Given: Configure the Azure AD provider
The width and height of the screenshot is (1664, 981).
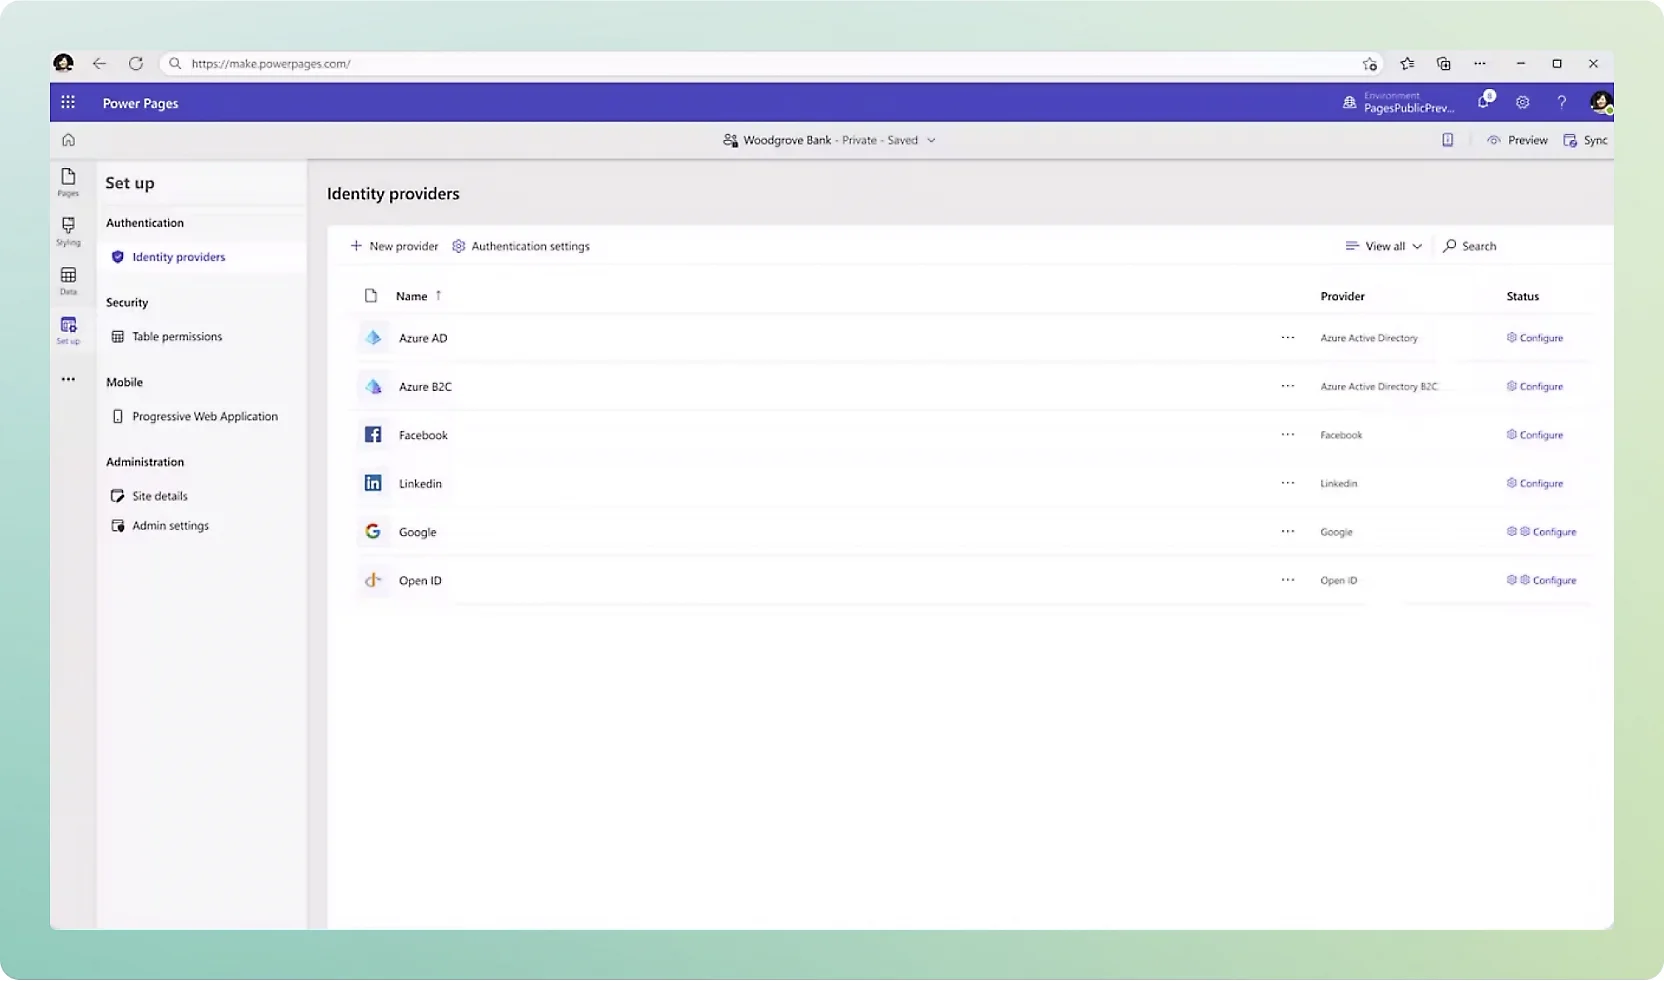Looking at the screenshot, I should coord(1535,338).
